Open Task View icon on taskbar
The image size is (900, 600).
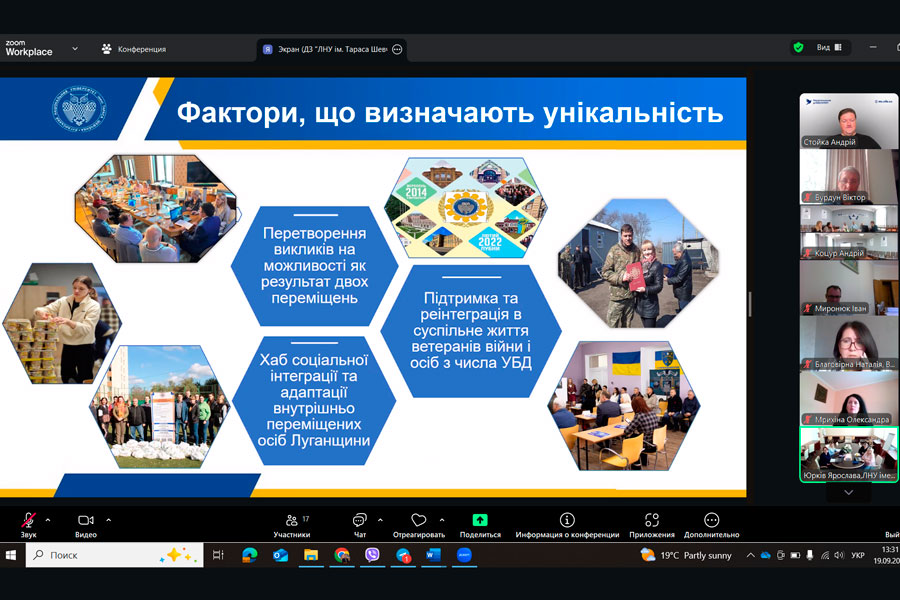218,555
